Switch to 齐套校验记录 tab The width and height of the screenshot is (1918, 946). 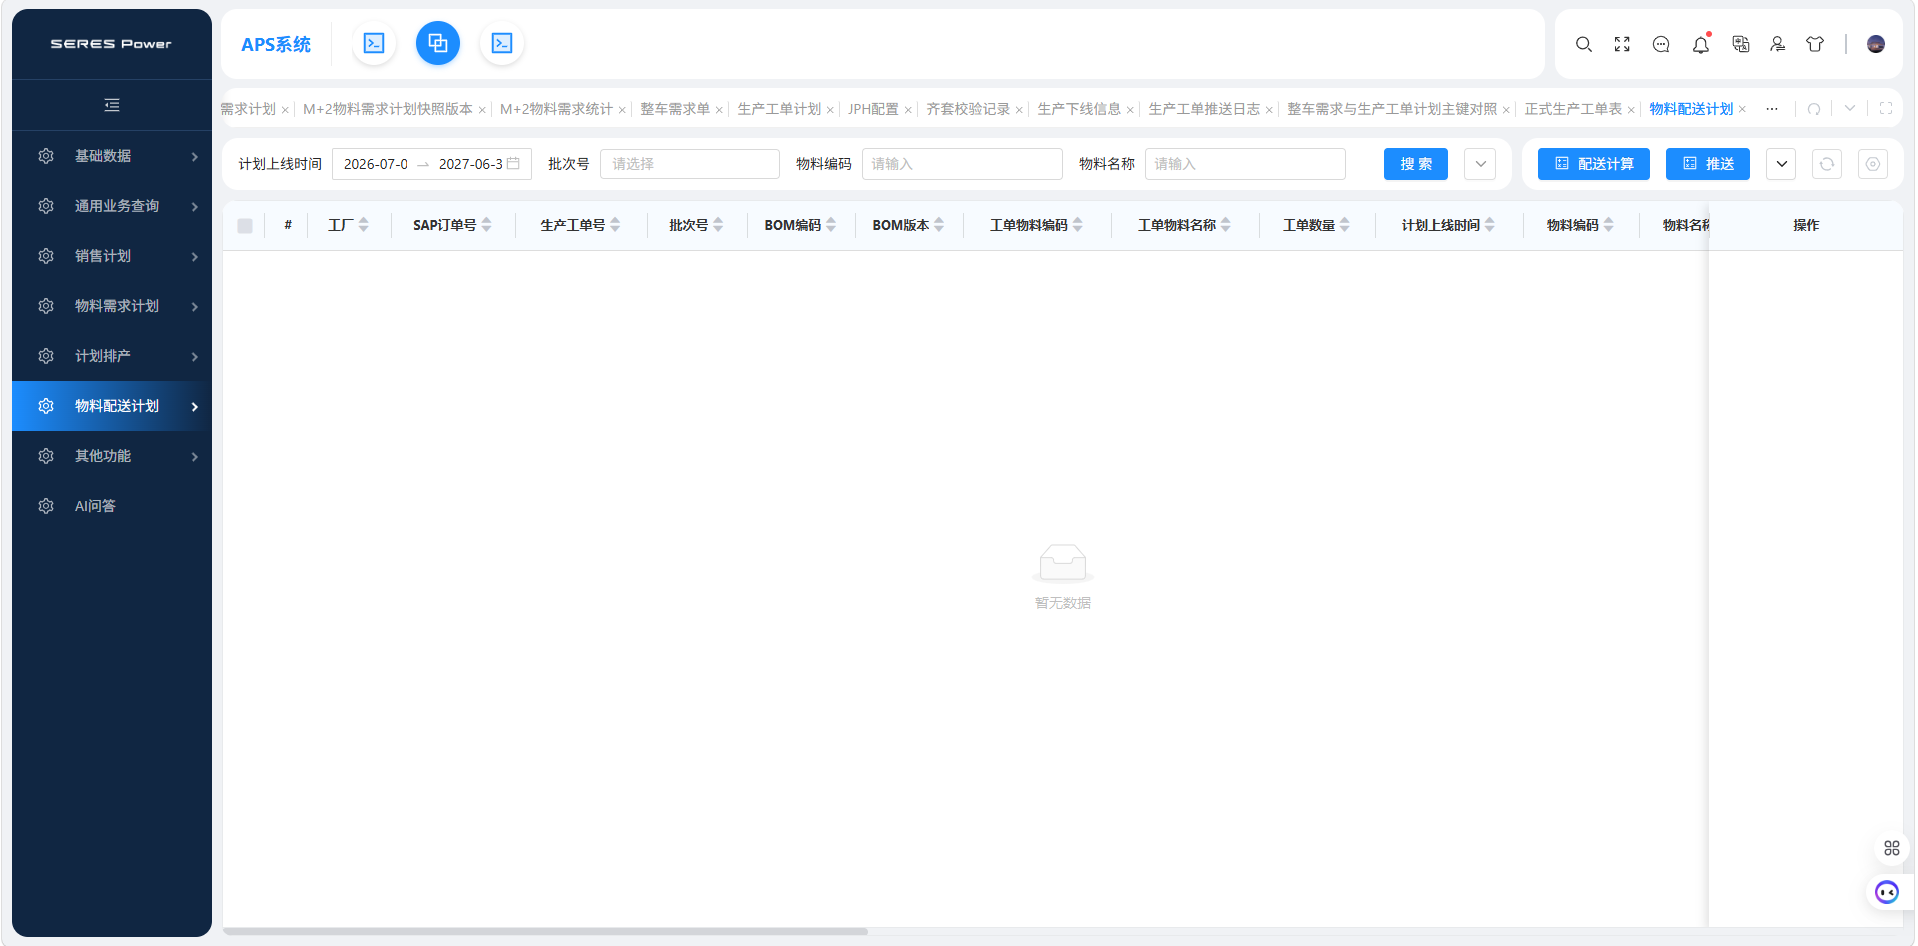click(x=968, y=109)
